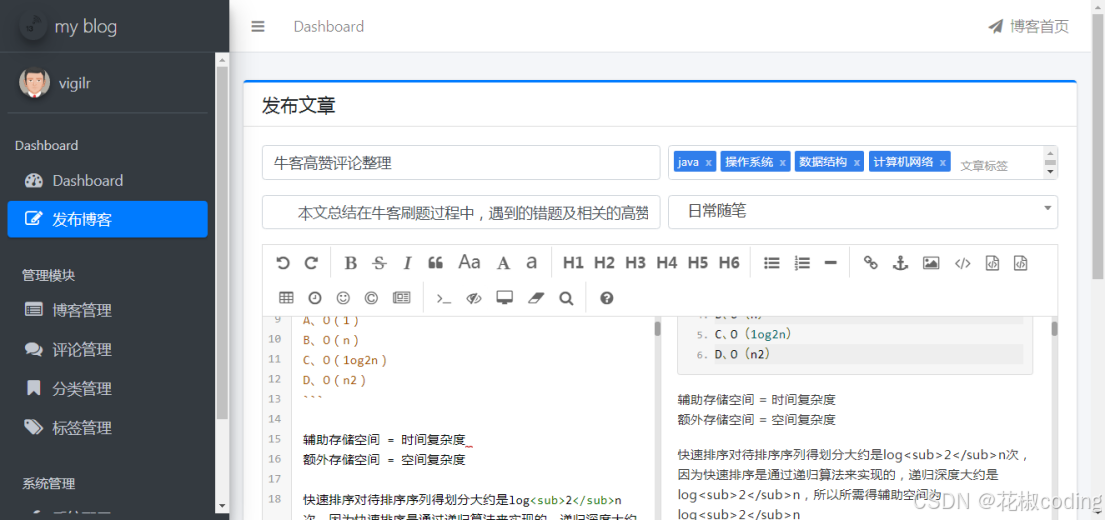Viewport: 1106px width, 521px height.
Task: Insert inline code with </> icon
Action: (x=963, y=263)
